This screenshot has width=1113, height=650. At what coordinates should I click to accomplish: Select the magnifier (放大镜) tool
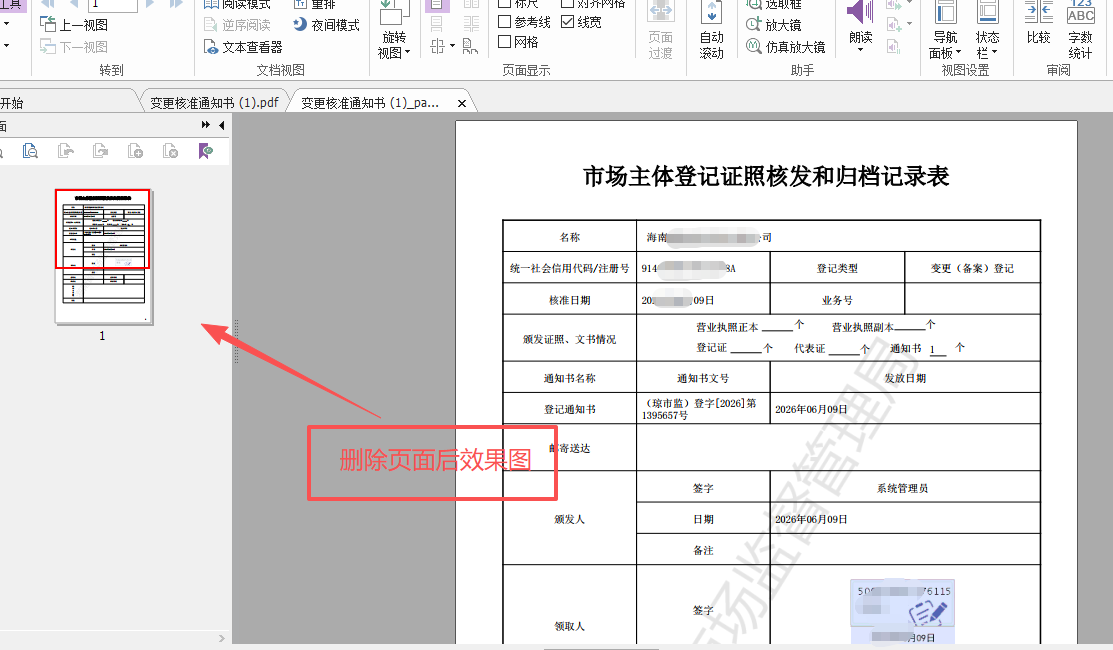point(774,25)
